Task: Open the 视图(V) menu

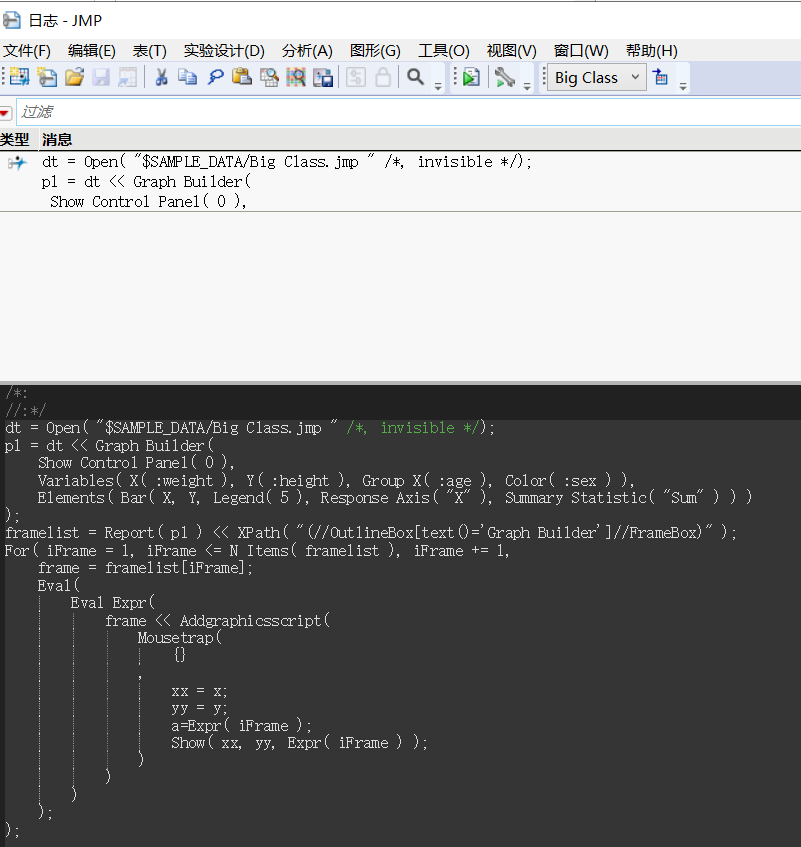Action: (511, 51)
